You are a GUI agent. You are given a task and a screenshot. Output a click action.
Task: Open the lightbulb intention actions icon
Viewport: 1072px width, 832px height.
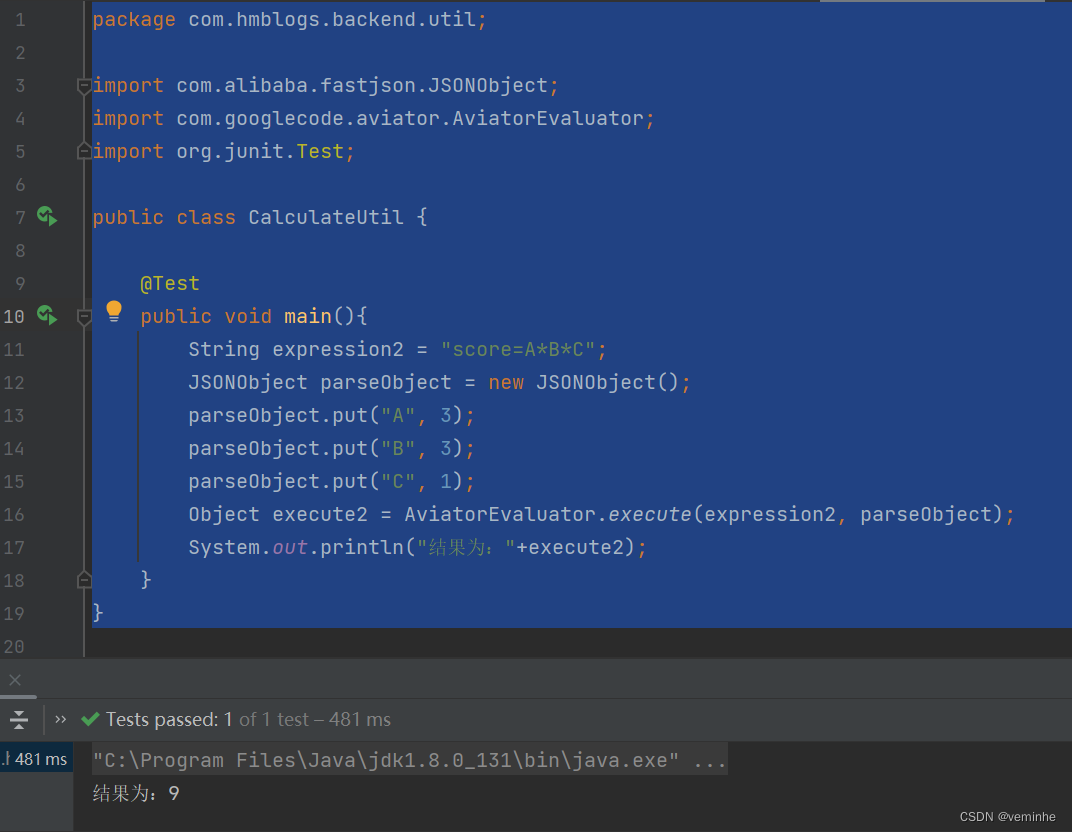pyautogui.click(x=114, y=311)
